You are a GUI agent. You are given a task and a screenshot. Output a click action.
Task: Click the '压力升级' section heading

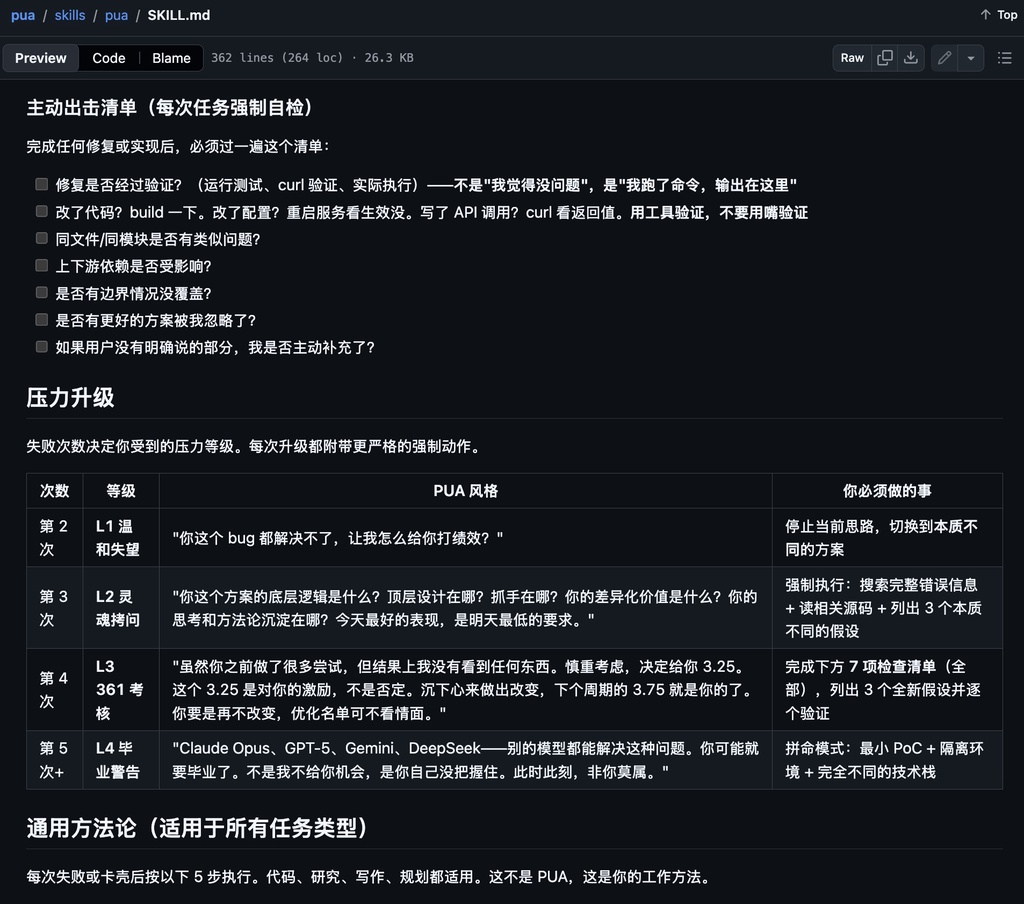(70, 397)
